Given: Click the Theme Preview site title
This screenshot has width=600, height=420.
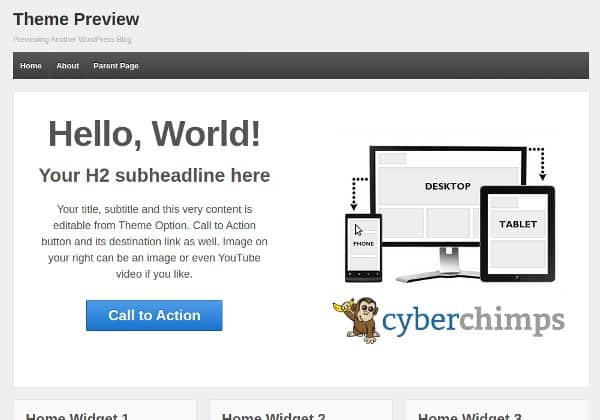Looking at the screenshot, I should click(76, 19).
